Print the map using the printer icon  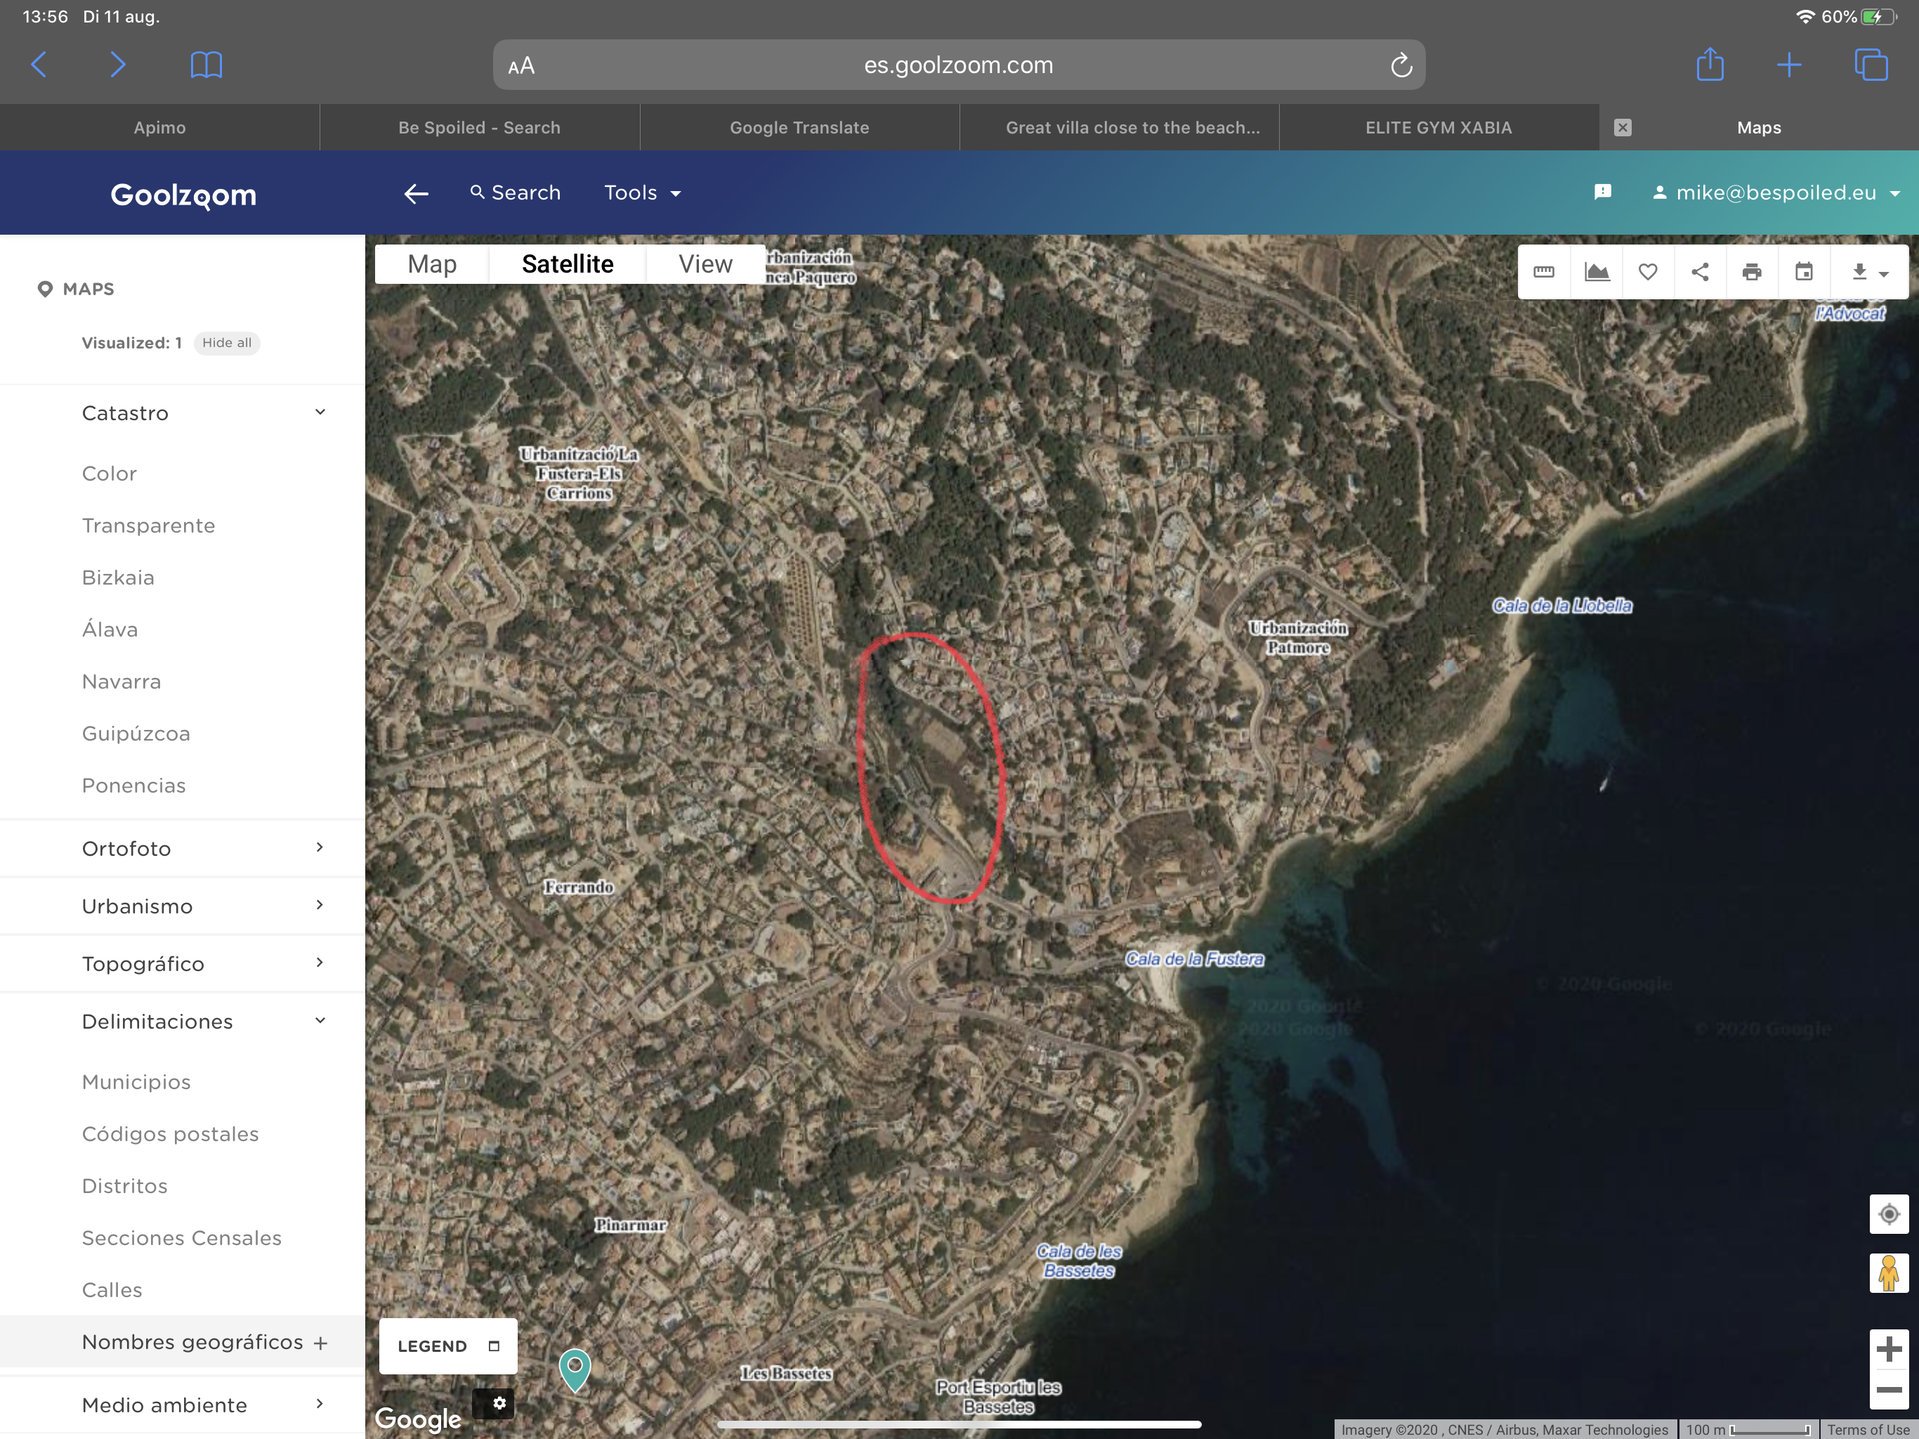point(1752,271)
